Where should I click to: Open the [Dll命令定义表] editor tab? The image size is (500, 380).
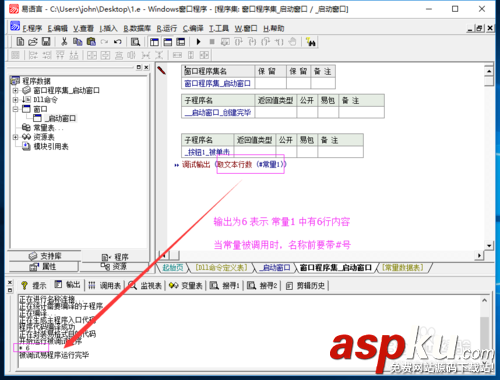[221, 268]
